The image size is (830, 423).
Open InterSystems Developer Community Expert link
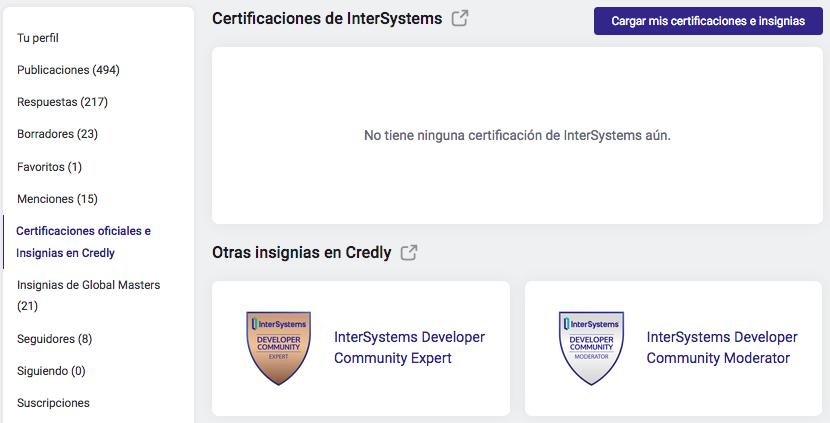coord(409,347)
